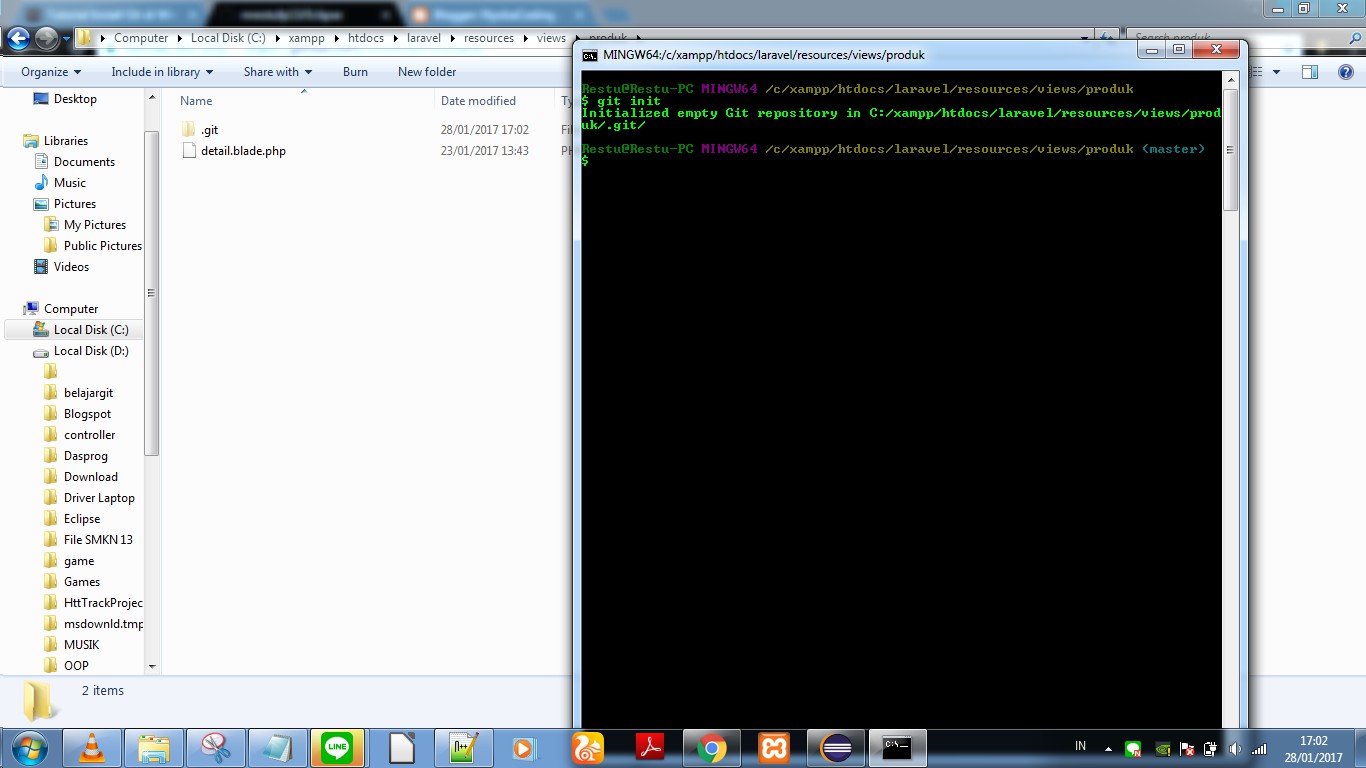Open NVIDIA icon in system tray
The width and height of the screenshot is (1366, 768).
1162,748
